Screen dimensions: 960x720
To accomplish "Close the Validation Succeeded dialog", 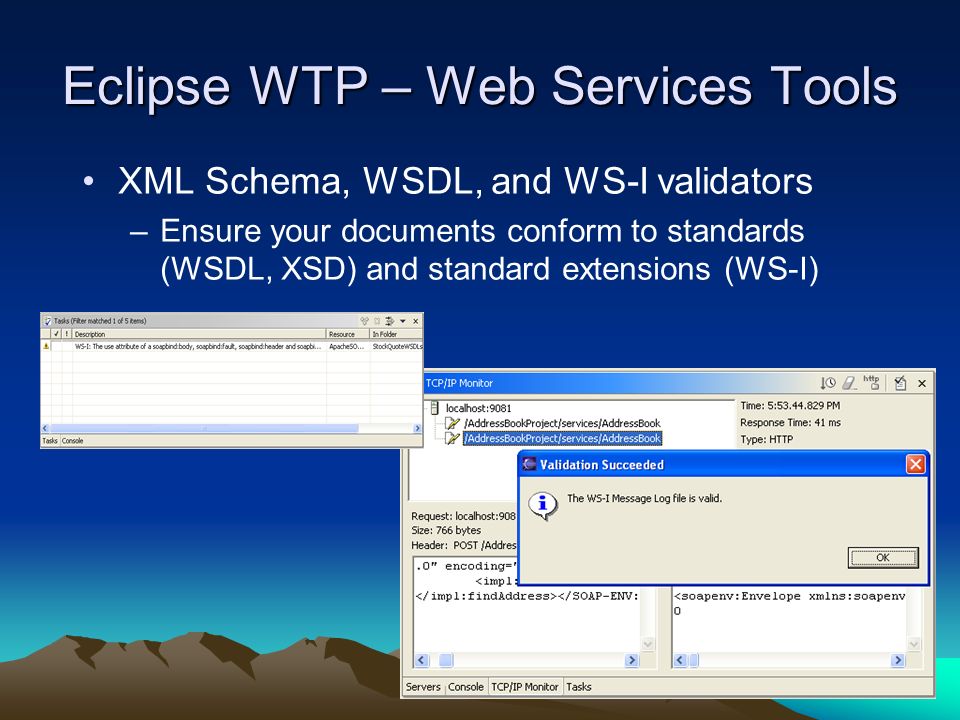I will pyautogui.click(x=915, y=465).
